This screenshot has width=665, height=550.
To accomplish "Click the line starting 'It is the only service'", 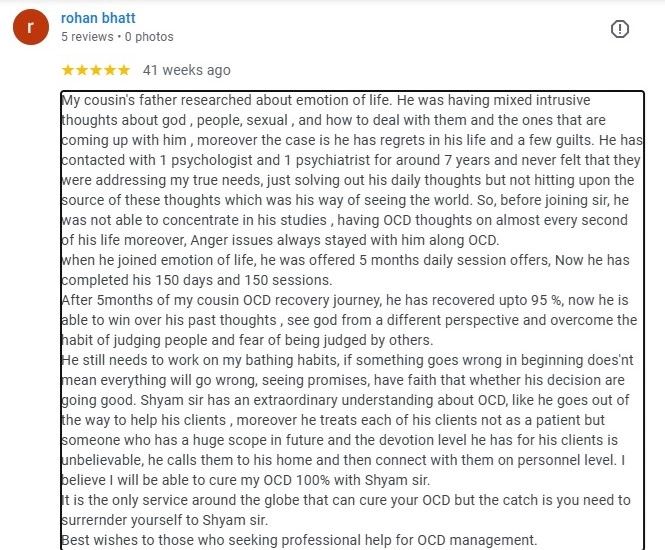I will (x=346, y=500).
